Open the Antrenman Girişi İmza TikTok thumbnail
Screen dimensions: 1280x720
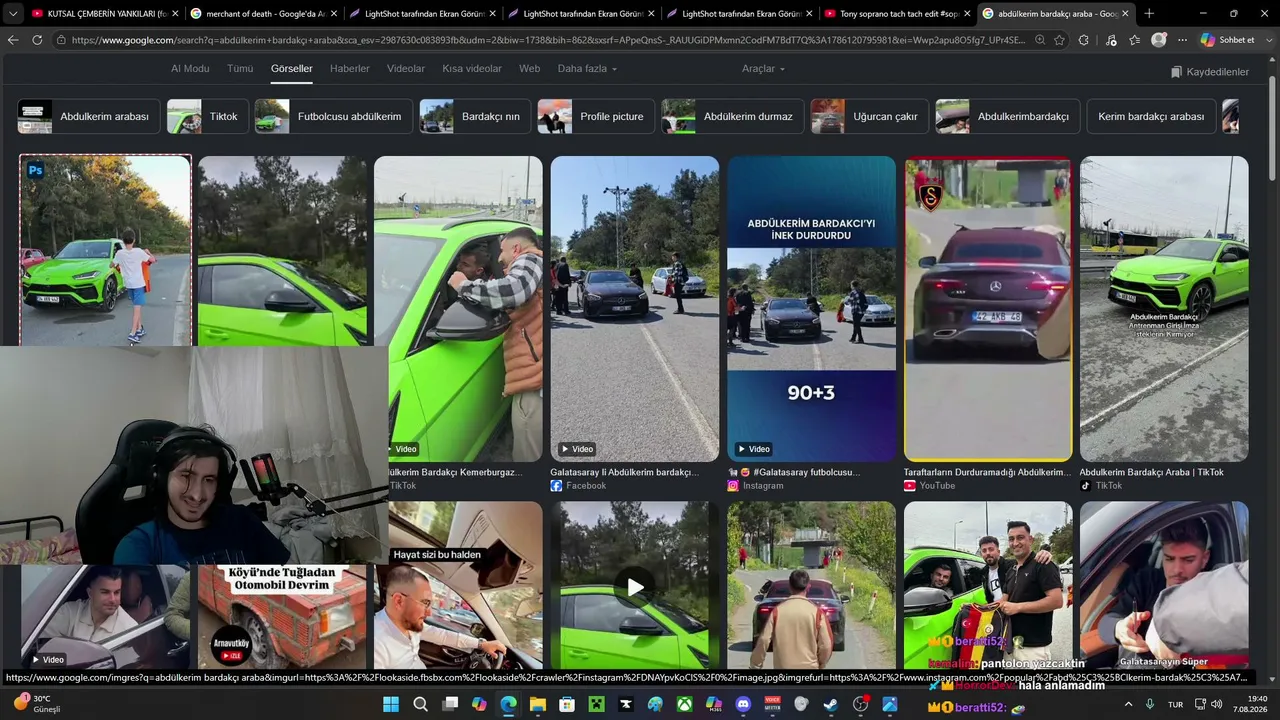(1164, 308)
